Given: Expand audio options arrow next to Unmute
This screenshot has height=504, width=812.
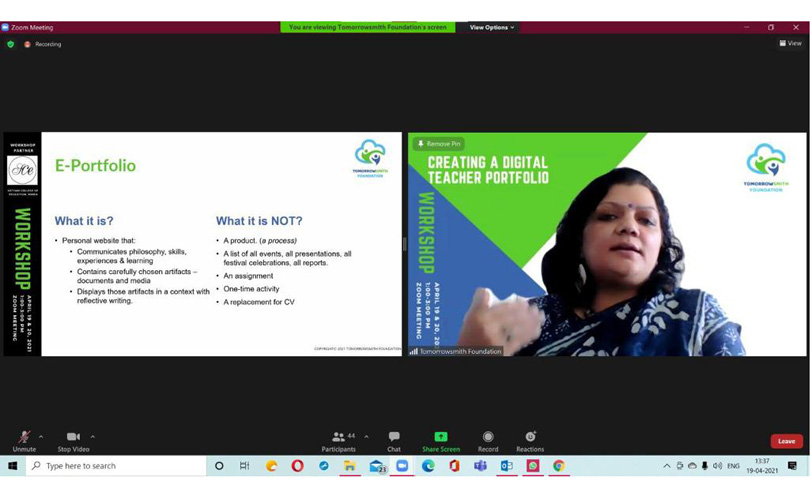Looking at the screenshot, I should [x=41, y=437].
